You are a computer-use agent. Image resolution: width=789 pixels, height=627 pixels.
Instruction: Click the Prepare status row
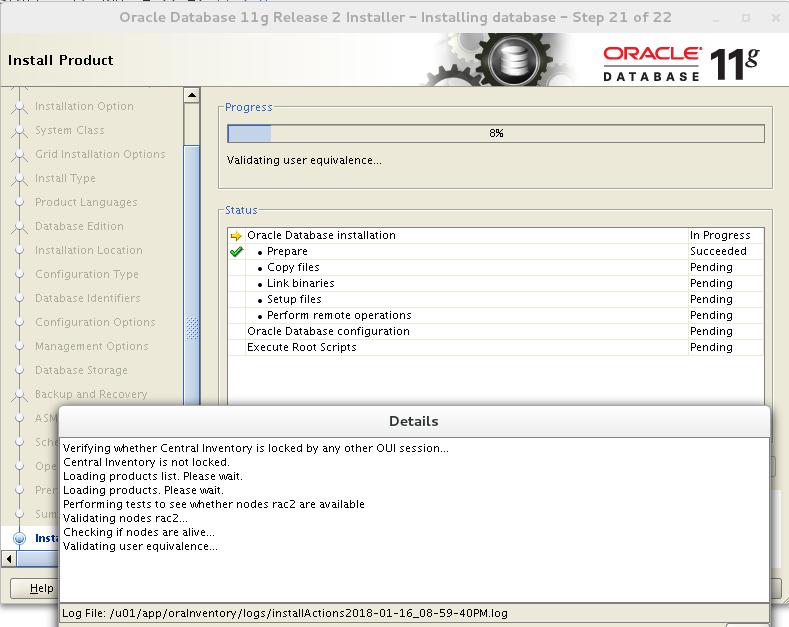[x=496, y=252]
